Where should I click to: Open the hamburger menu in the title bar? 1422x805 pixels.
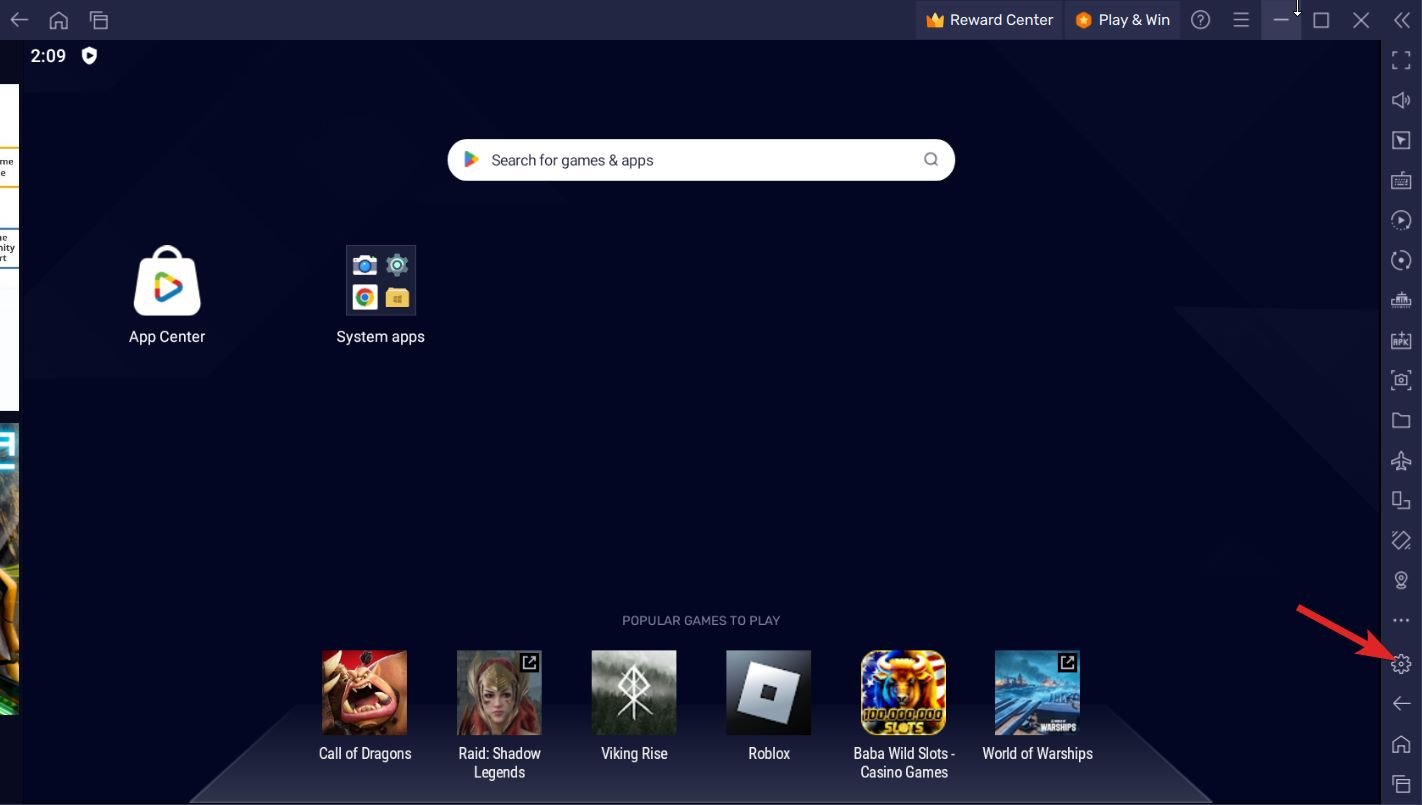click(x=1241, y=20)
